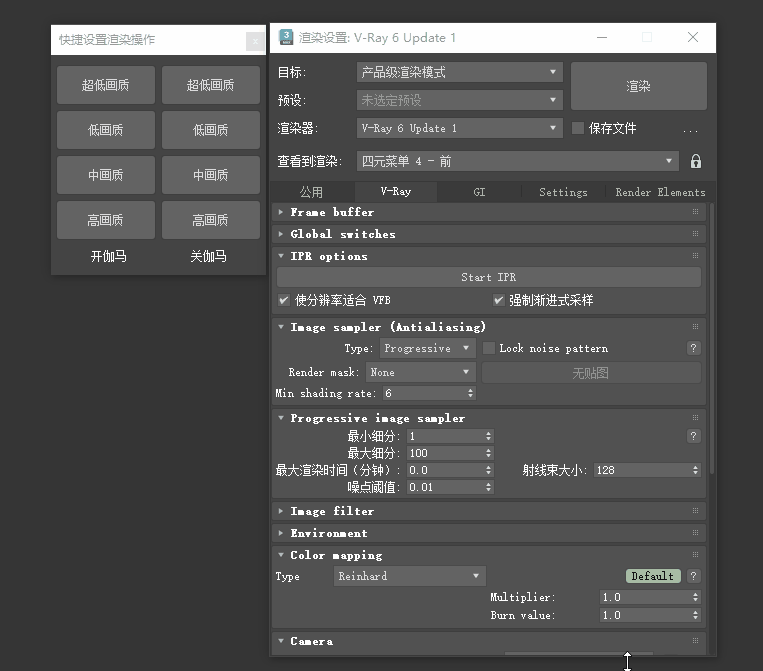Expand the Global switches rollout
Screen dimensions: 763x671
281,234
